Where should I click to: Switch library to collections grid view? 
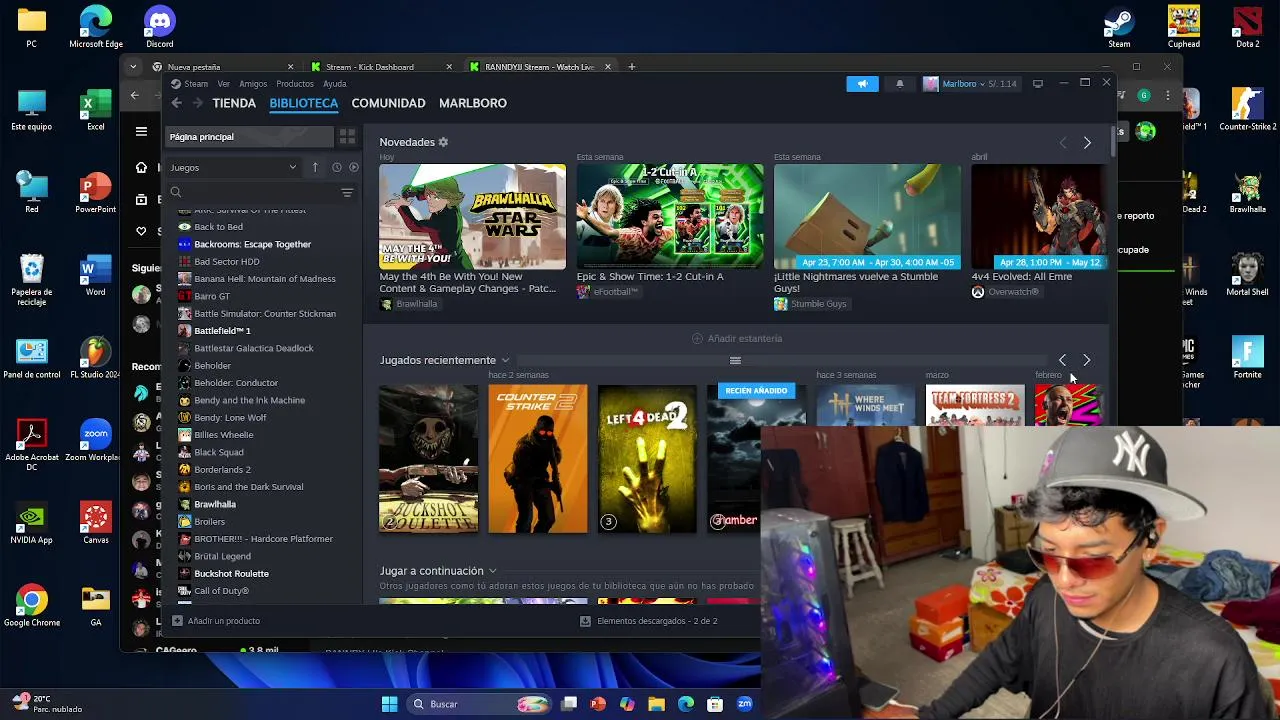pyautogui.click(x=347, y=137)
